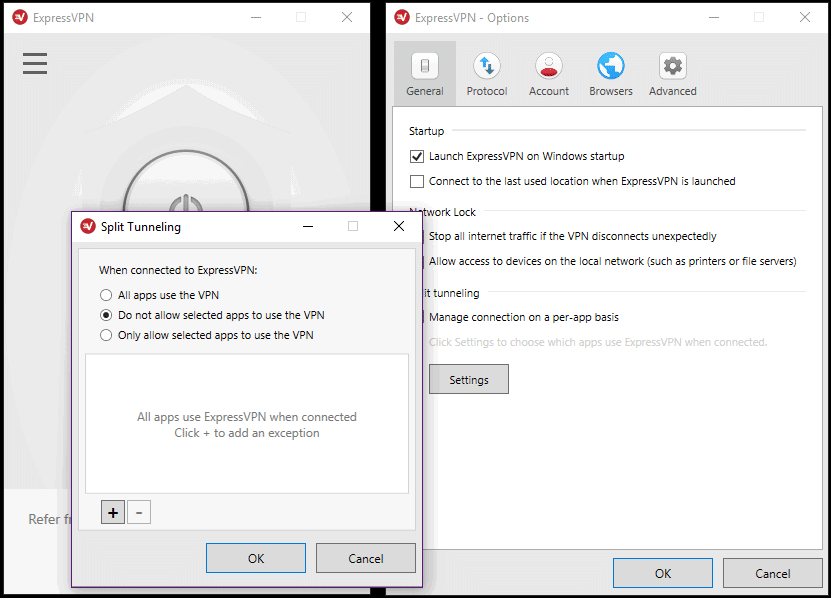This screenshot has height=598, width=831.
Task: Minimize the ExpressVPN Options window
Action: point(714,17)
